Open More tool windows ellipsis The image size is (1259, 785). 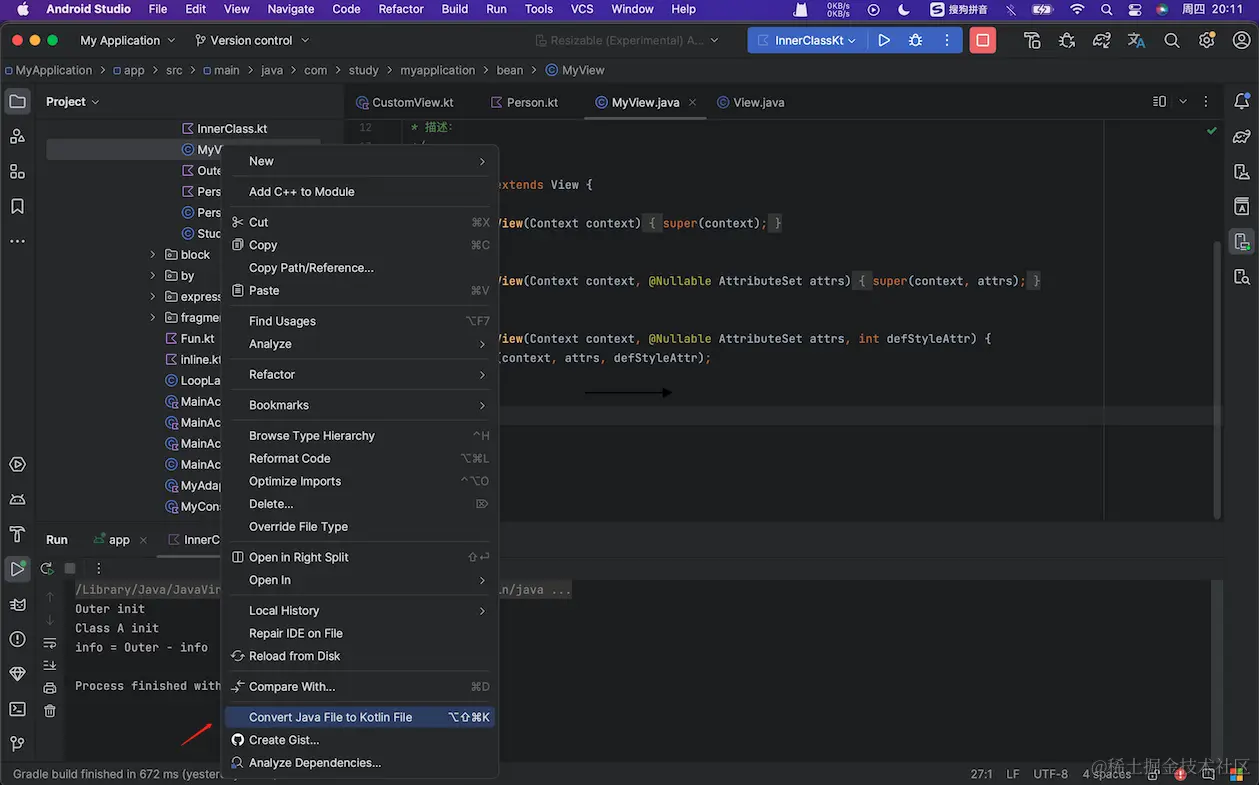[x=17, y=241]
